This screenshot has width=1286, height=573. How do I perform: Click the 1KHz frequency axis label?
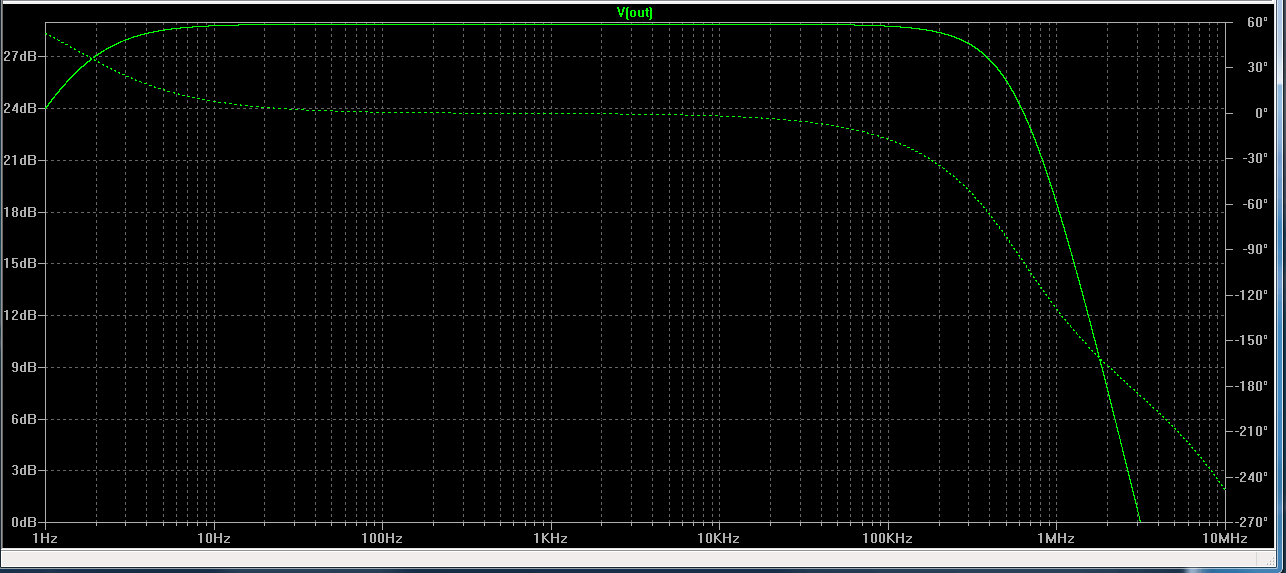tap(550, 538)
